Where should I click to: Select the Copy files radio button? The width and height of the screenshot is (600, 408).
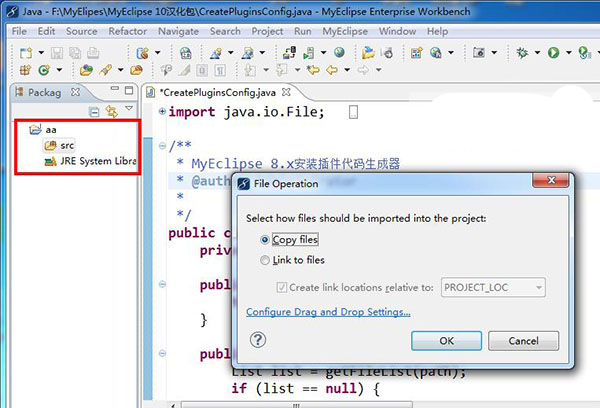pos(264,240)
